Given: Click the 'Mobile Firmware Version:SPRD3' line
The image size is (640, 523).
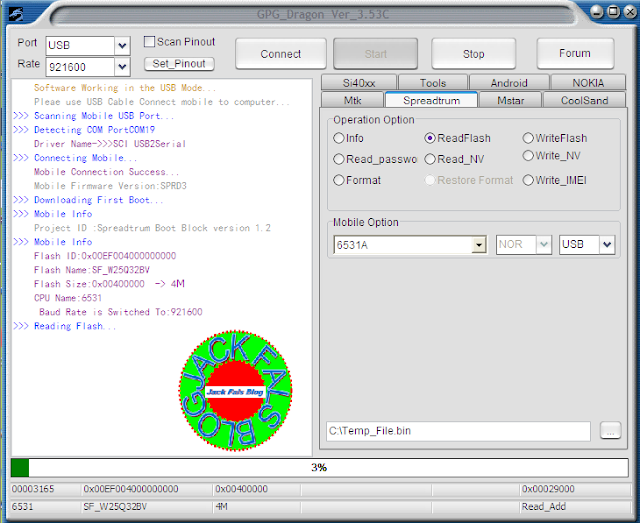Looking at the screenshot, I should [110, 186].
